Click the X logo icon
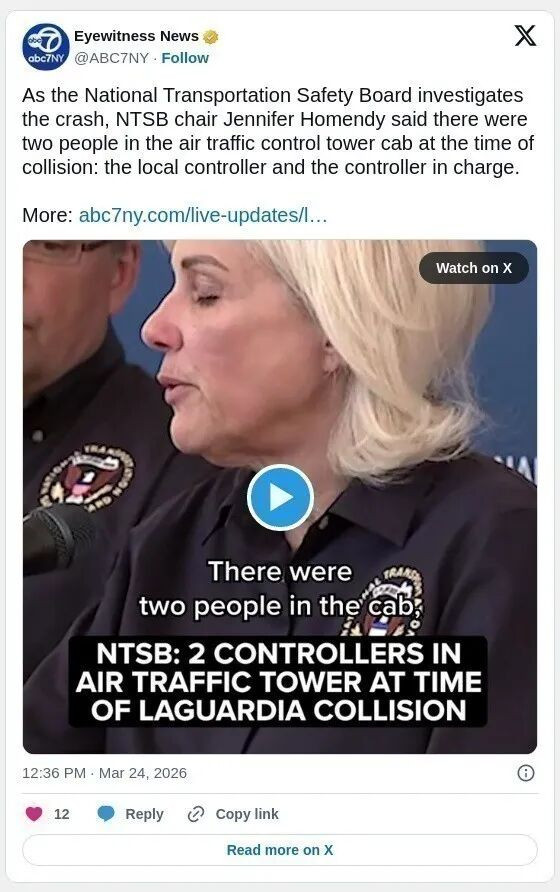560x892 pixels. 525,36
